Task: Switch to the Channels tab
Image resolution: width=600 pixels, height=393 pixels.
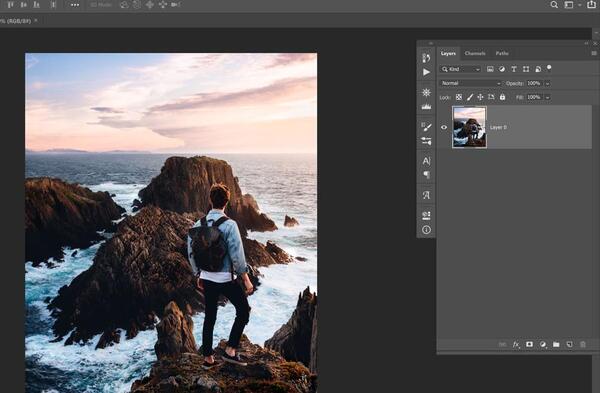Action: (x=475, y=53)
